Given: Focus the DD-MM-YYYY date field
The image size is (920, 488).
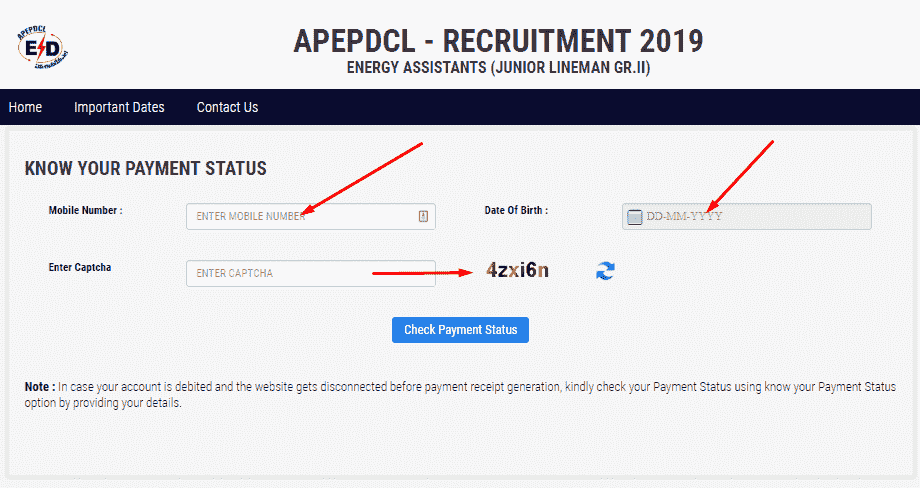Looking at the screenshot, I should pos(746,216).
